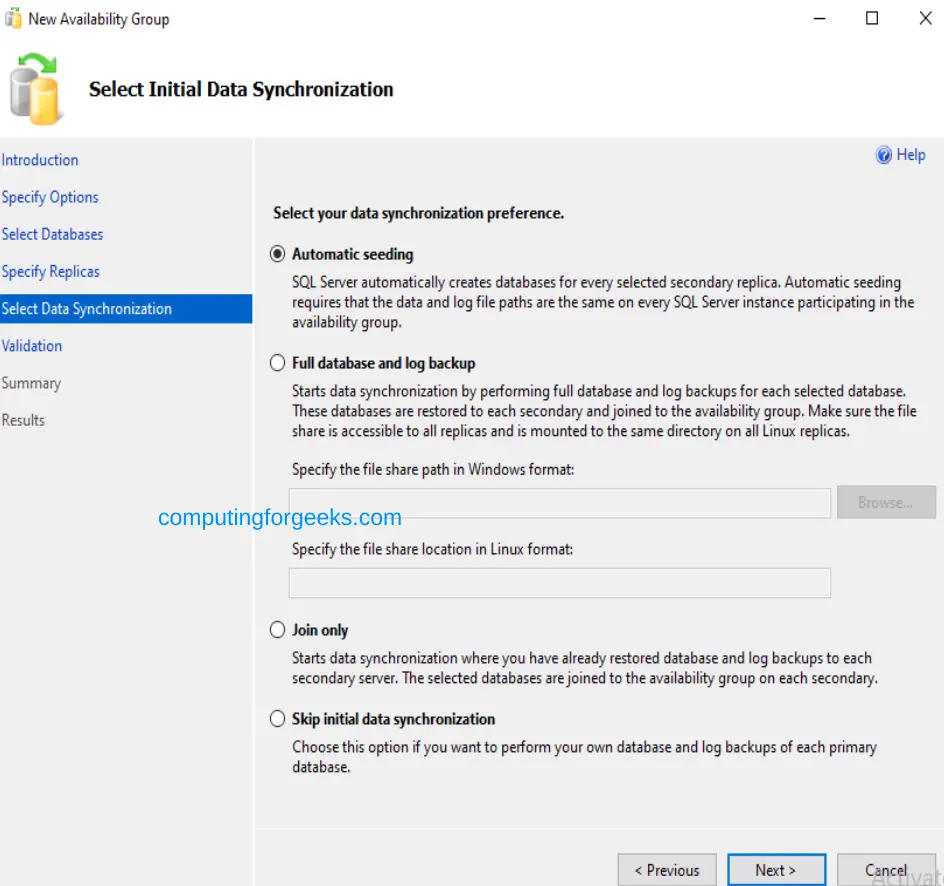Open the Specify Options page

pos(50,197)
